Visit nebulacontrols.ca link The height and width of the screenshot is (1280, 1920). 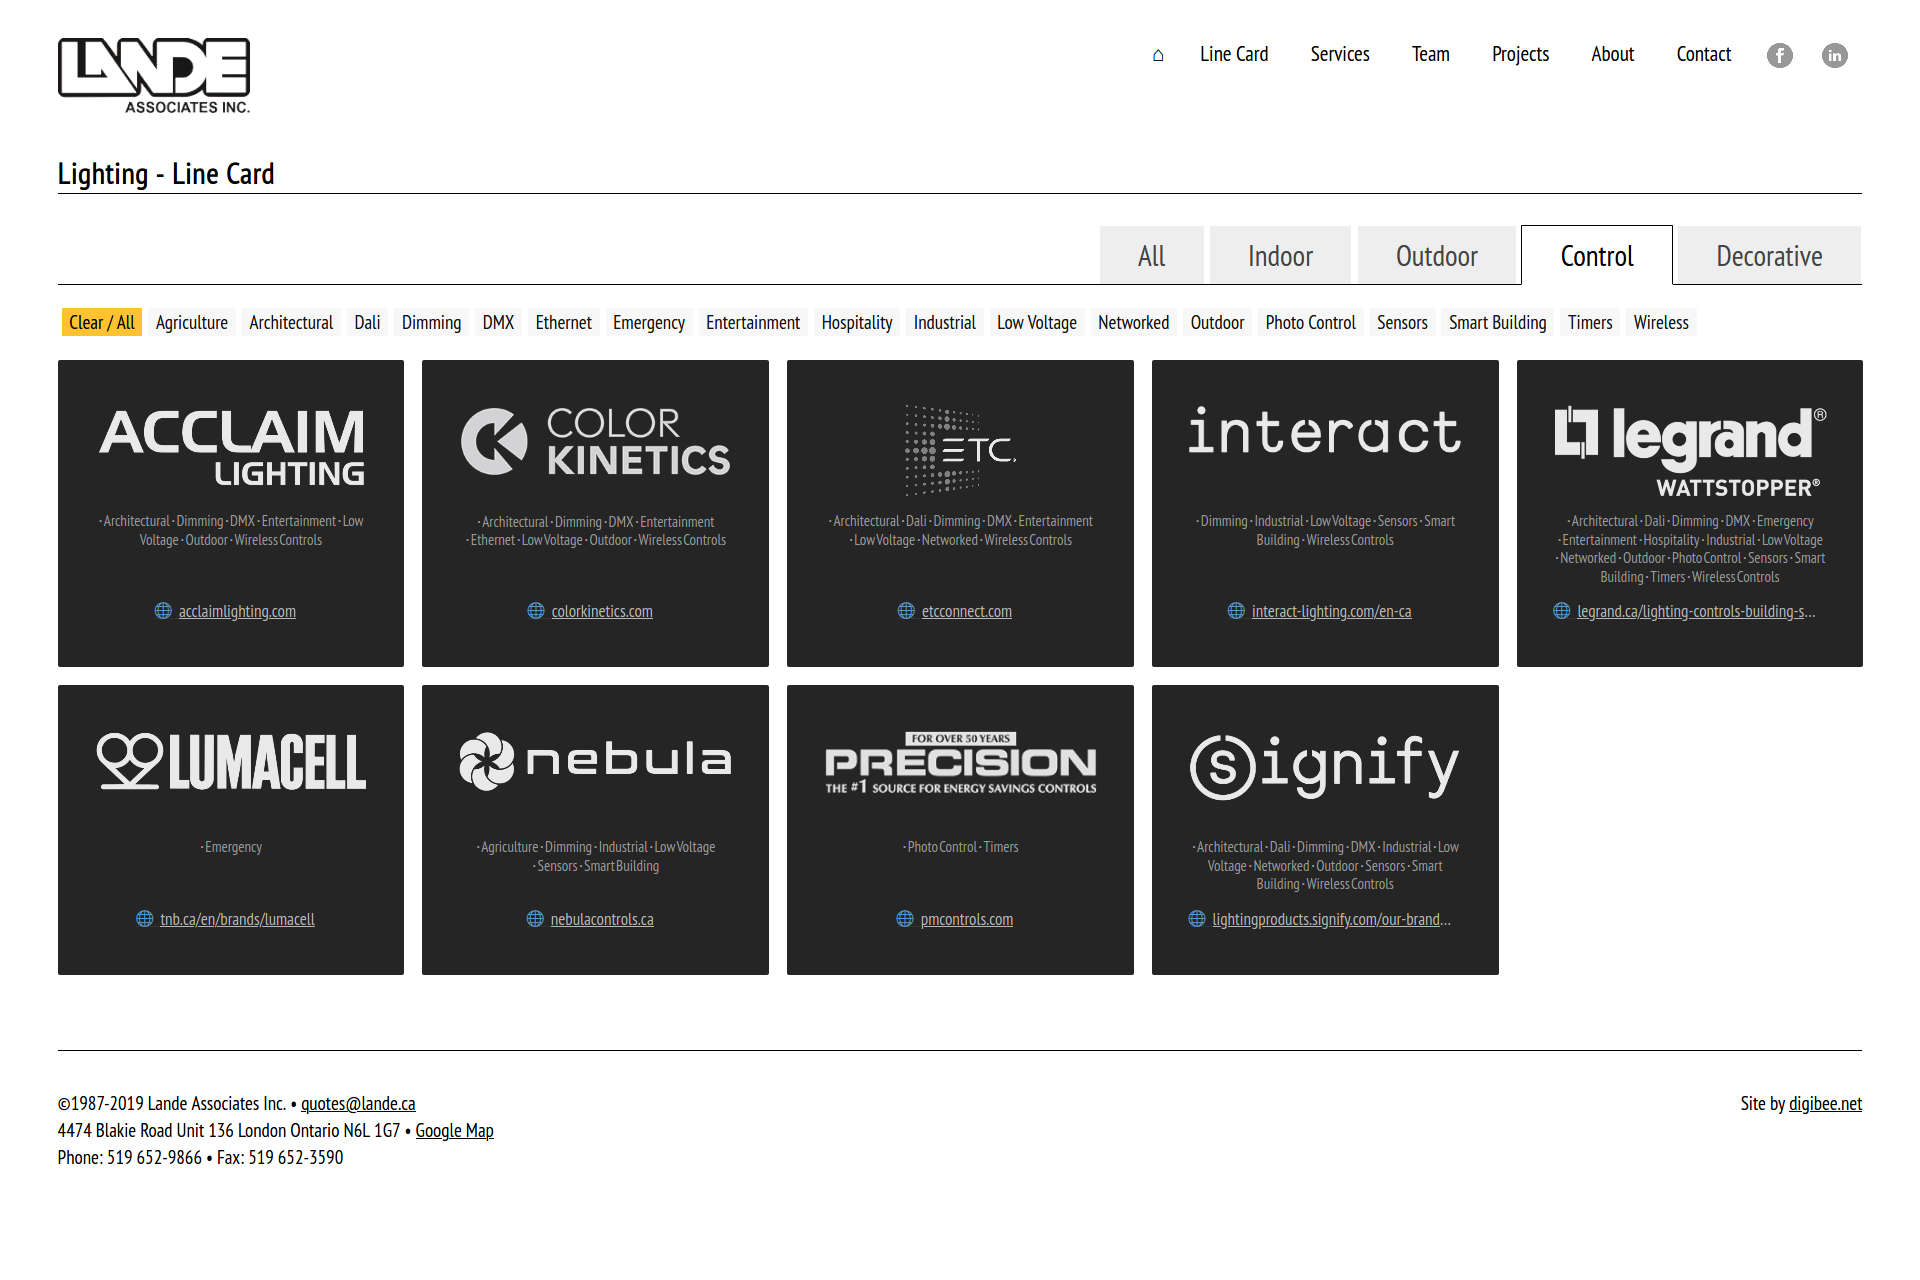[x=602, y=919]
